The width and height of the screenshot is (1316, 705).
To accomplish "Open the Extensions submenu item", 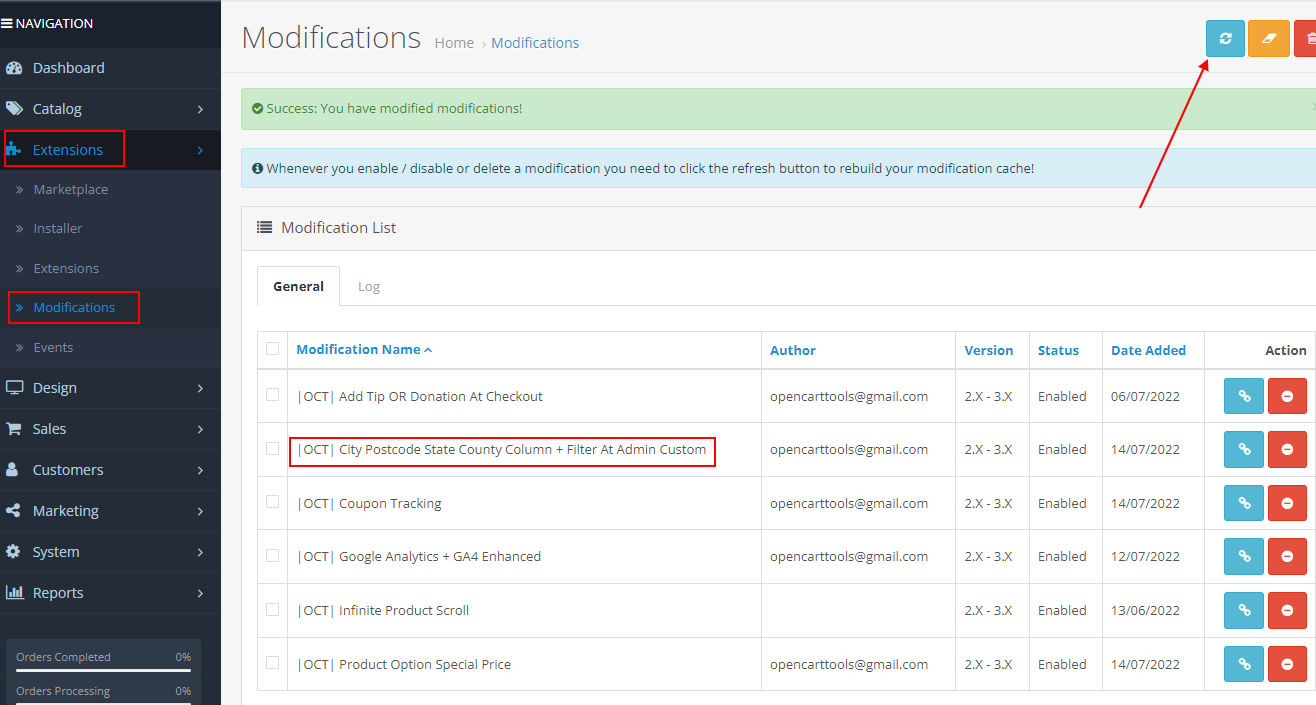I will point(66,268).
